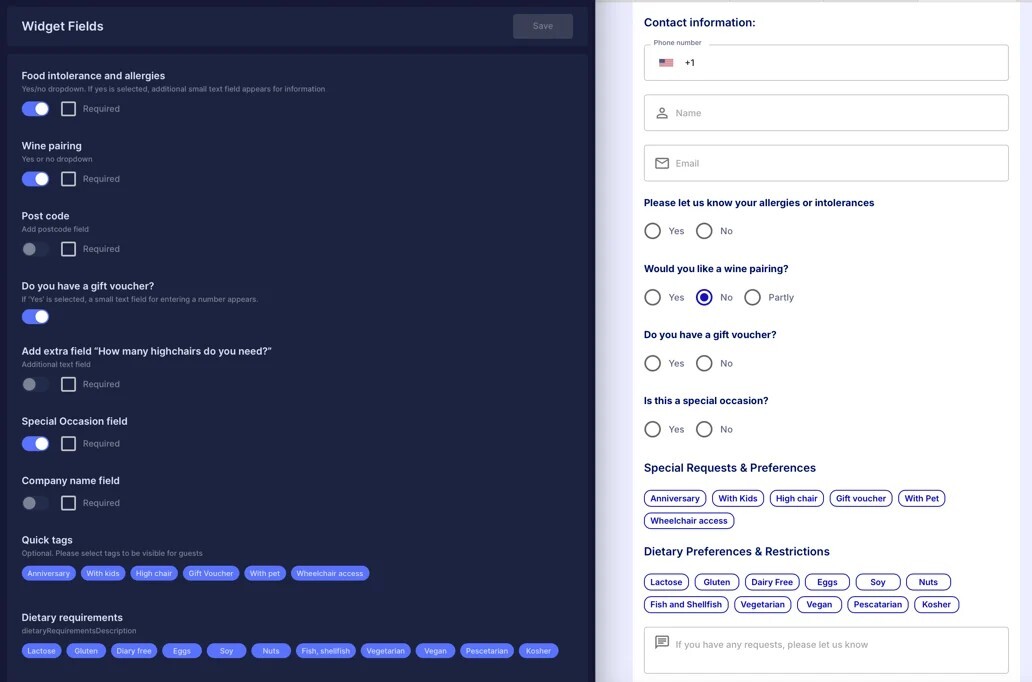Image resolution: width=1032 pixels, height=682 pixels.
Task: Disable the Wine pairing toggle
Action: [33, 178]
